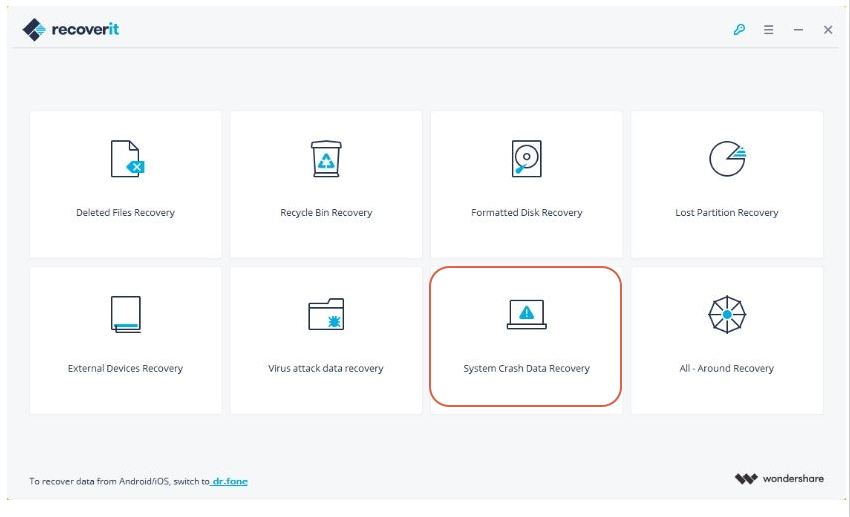This screenshot has width=850, height=517.
Task: Select the External Devices Recovery label
Action: coord(125,368)
